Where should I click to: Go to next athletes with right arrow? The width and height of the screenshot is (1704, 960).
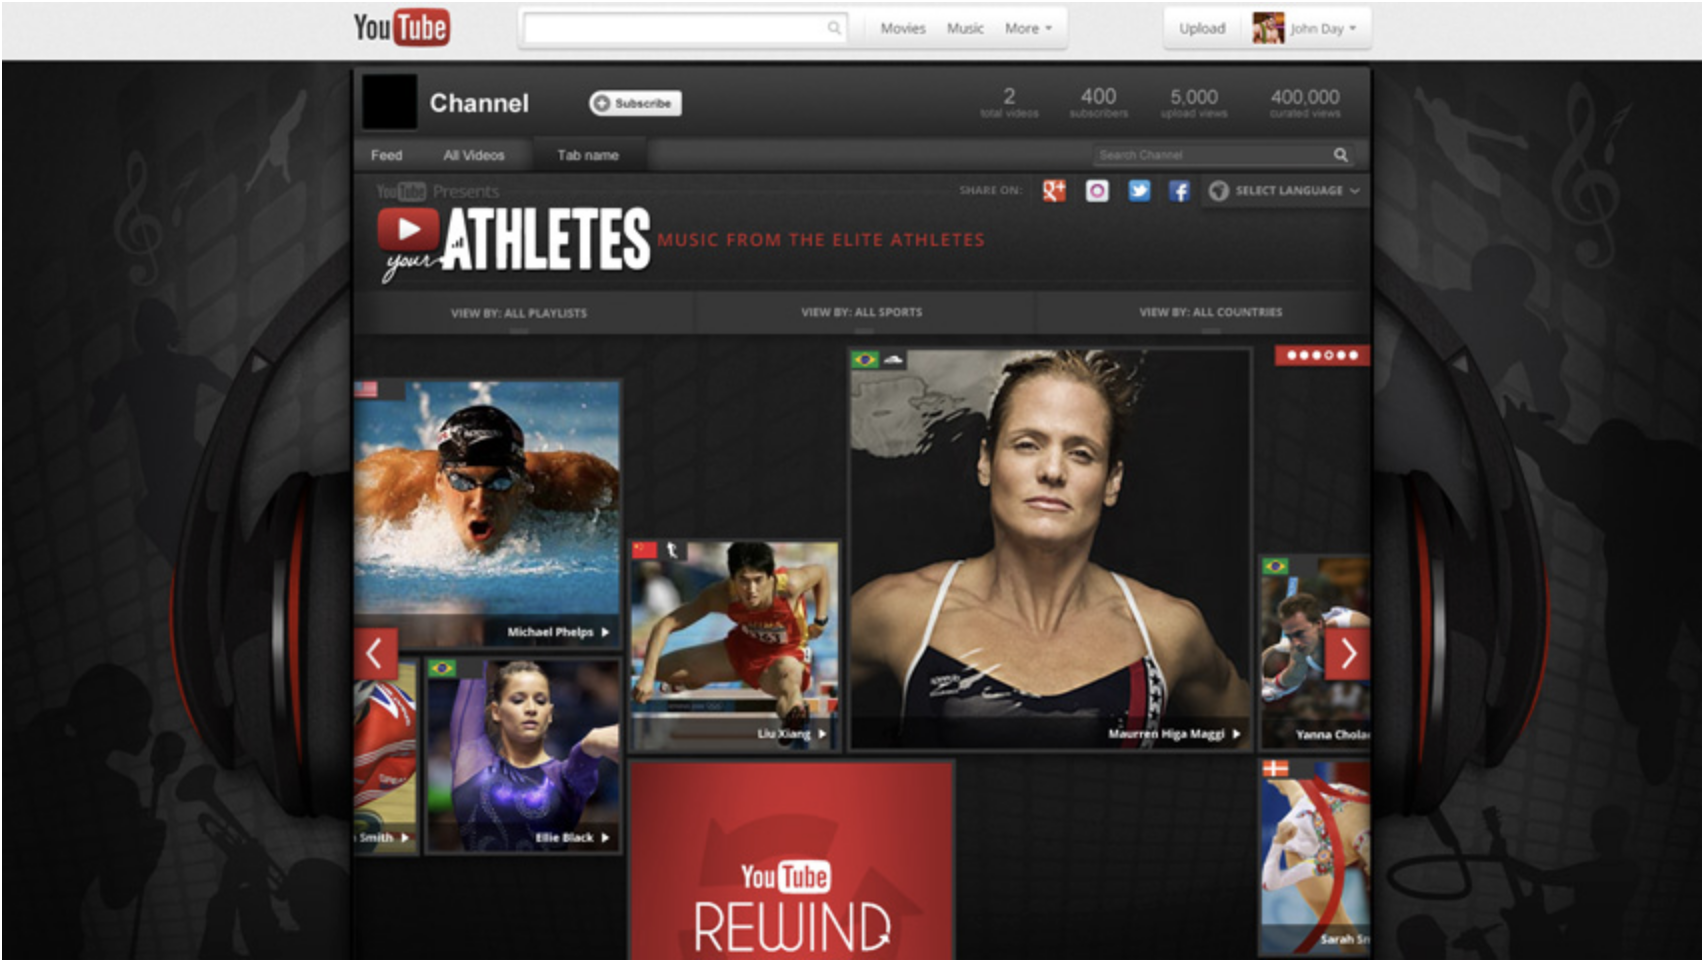coord(1347,654)
